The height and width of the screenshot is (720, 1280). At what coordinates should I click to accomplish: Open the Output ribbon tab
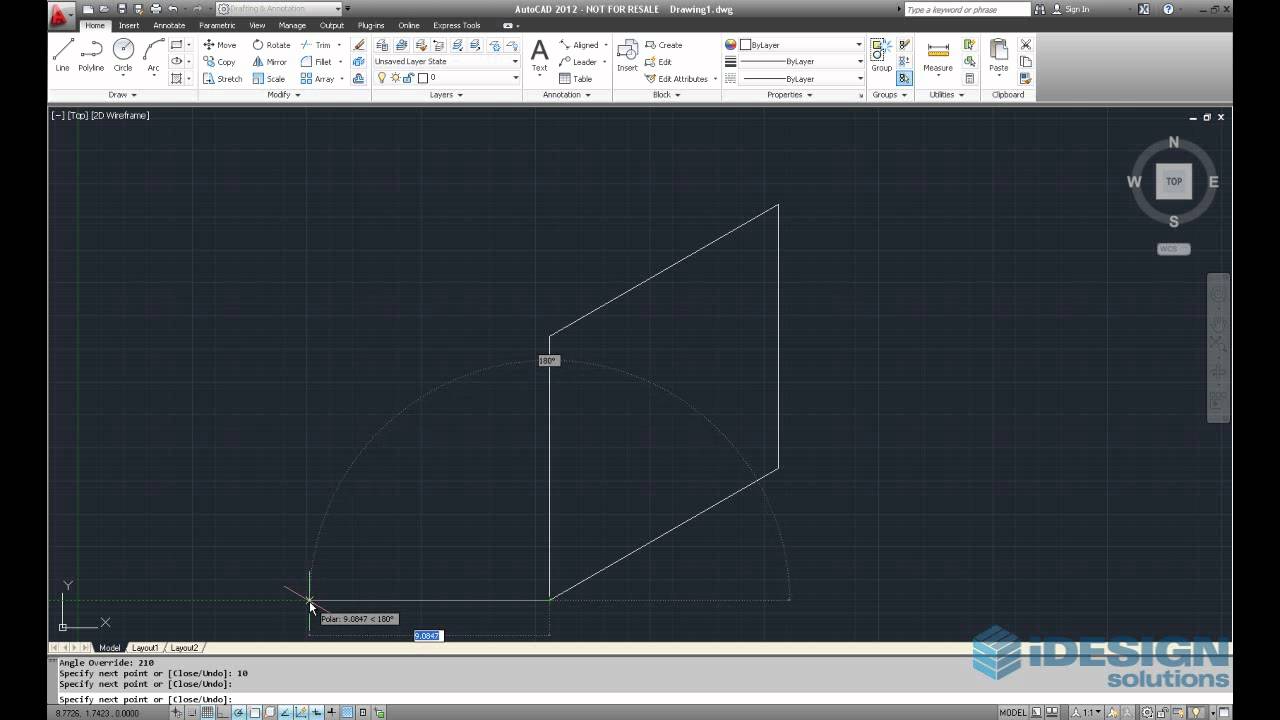(332, 25)
